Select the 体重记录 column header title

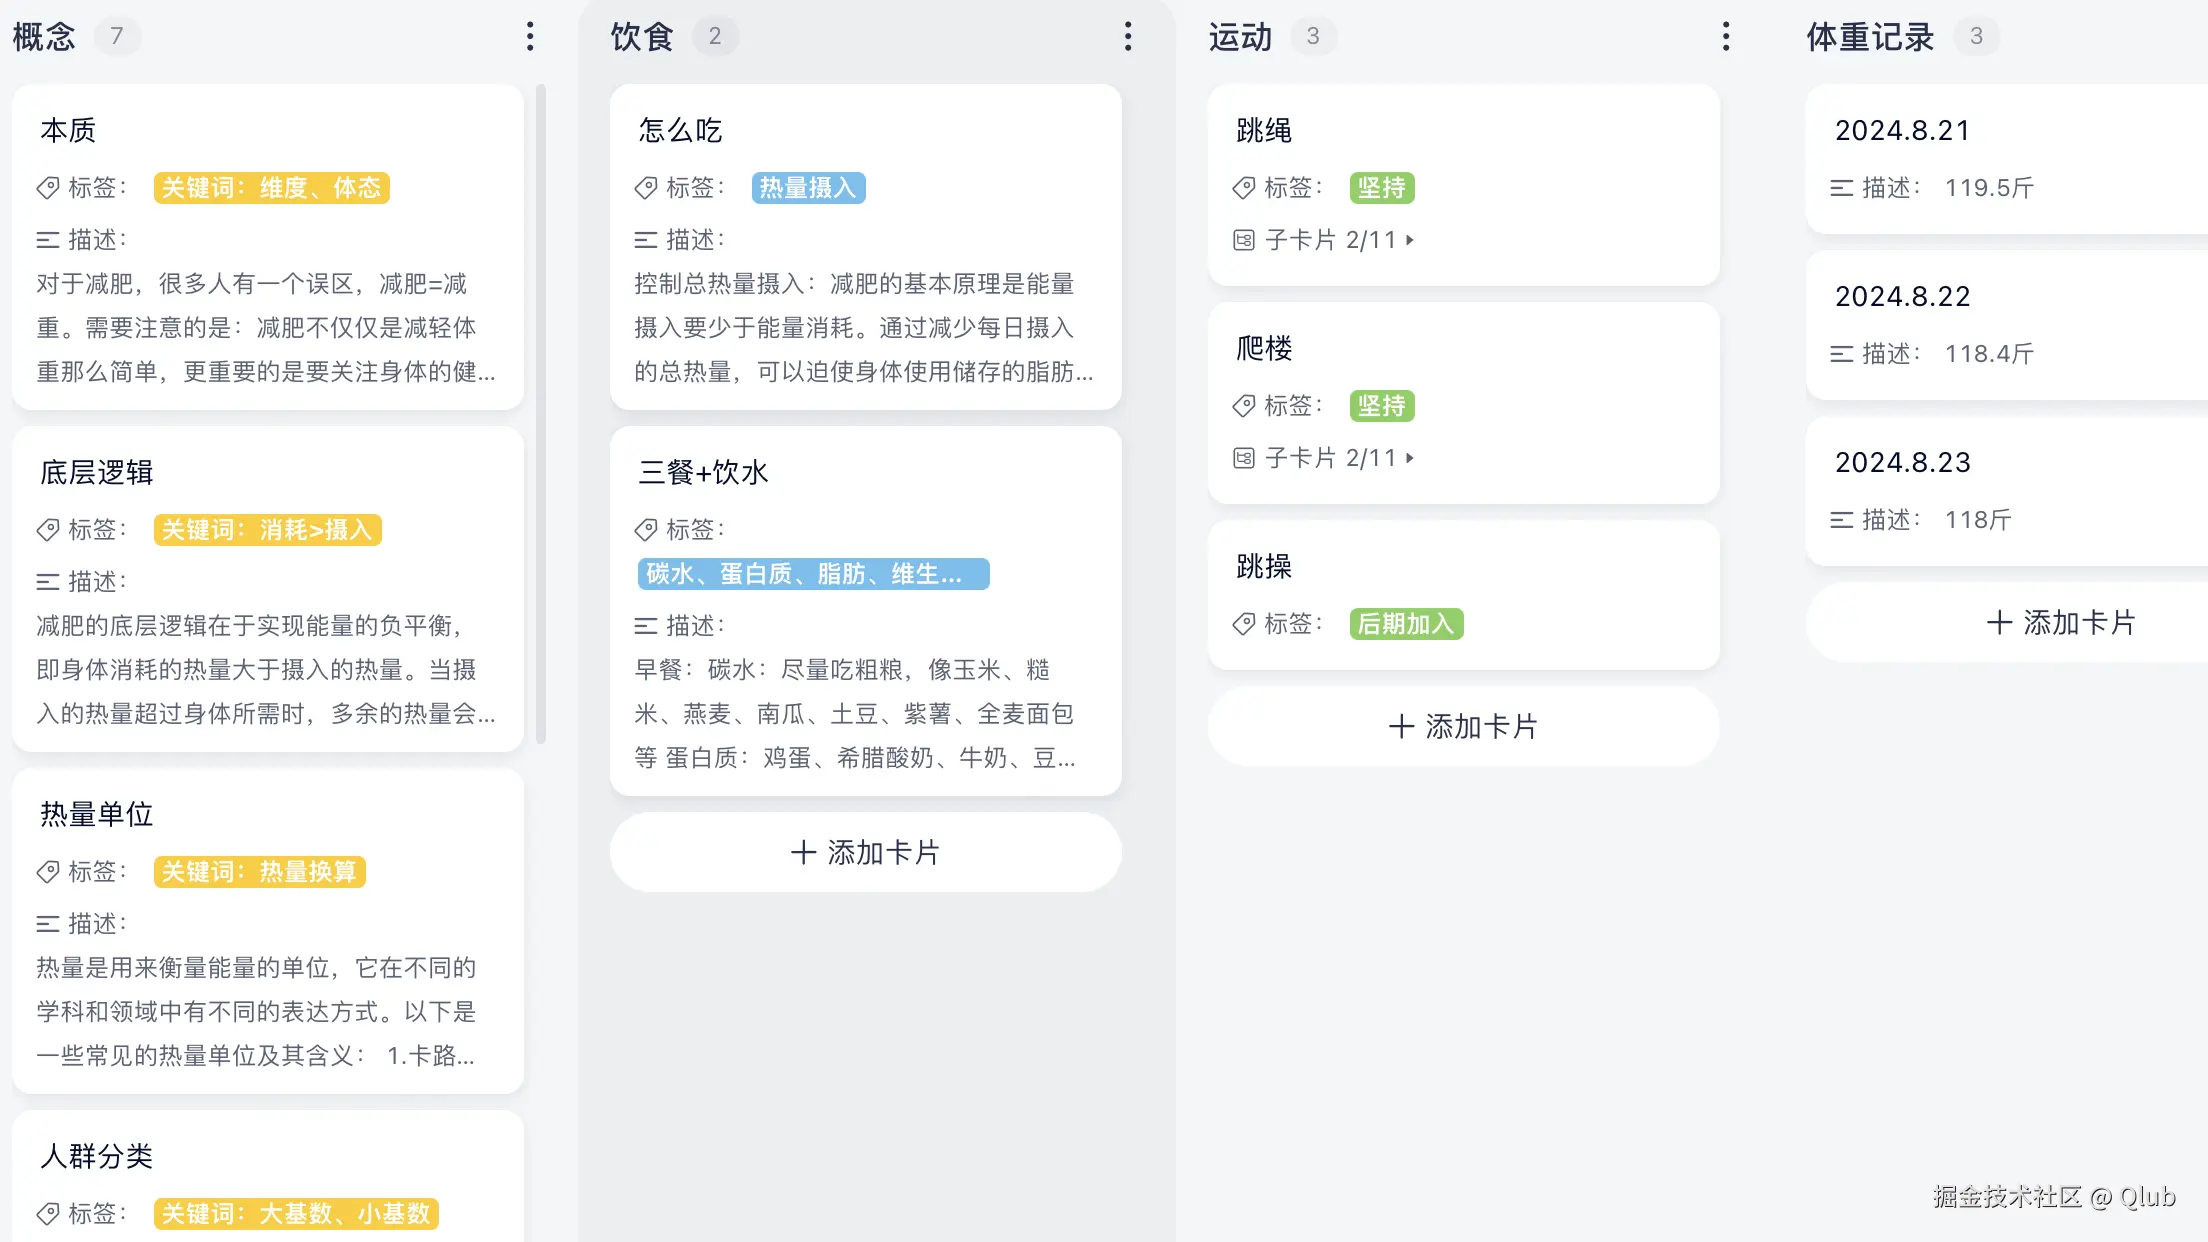[x=1869, y=37]
